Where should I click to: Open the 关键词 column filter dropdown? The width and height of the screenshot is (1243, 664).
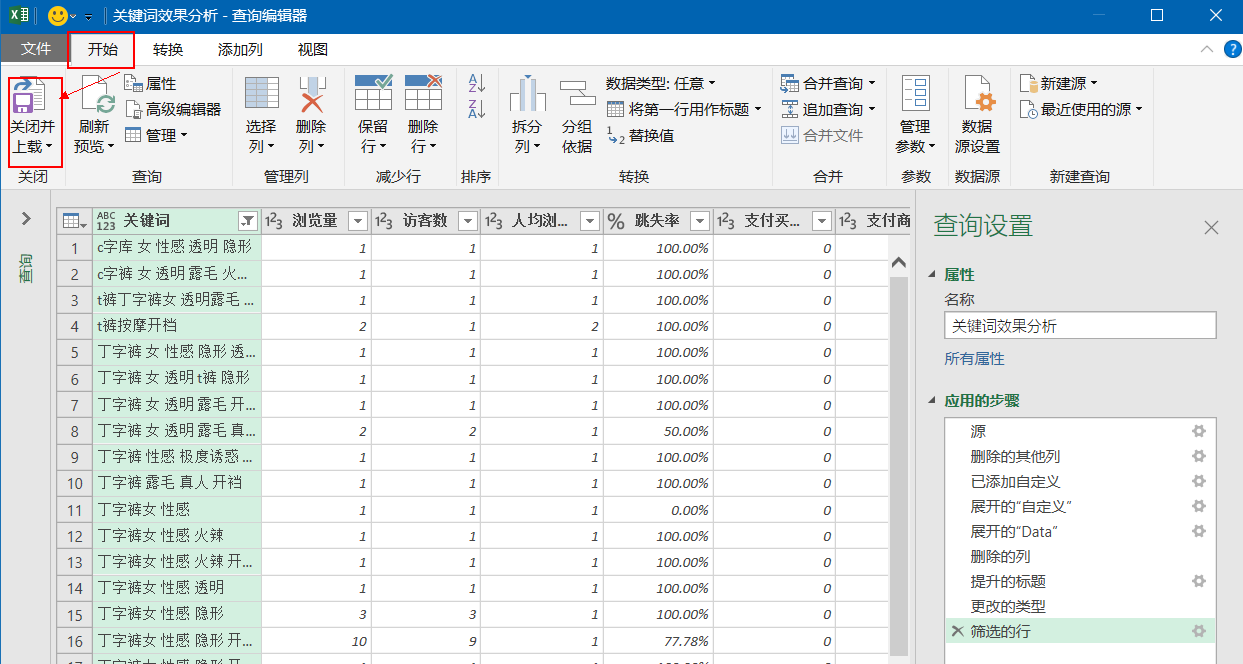(x=247, y=221)
